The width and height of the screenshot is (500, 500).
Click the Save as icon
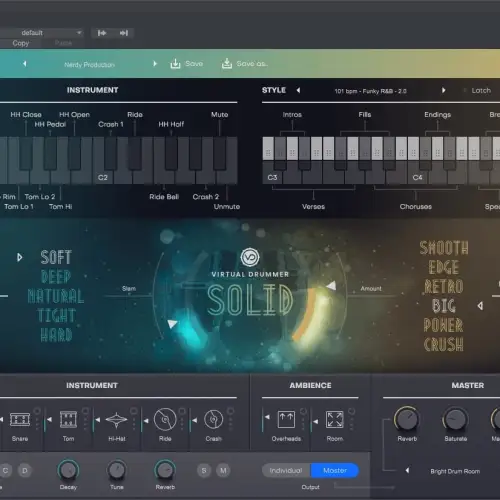point(227,63)
